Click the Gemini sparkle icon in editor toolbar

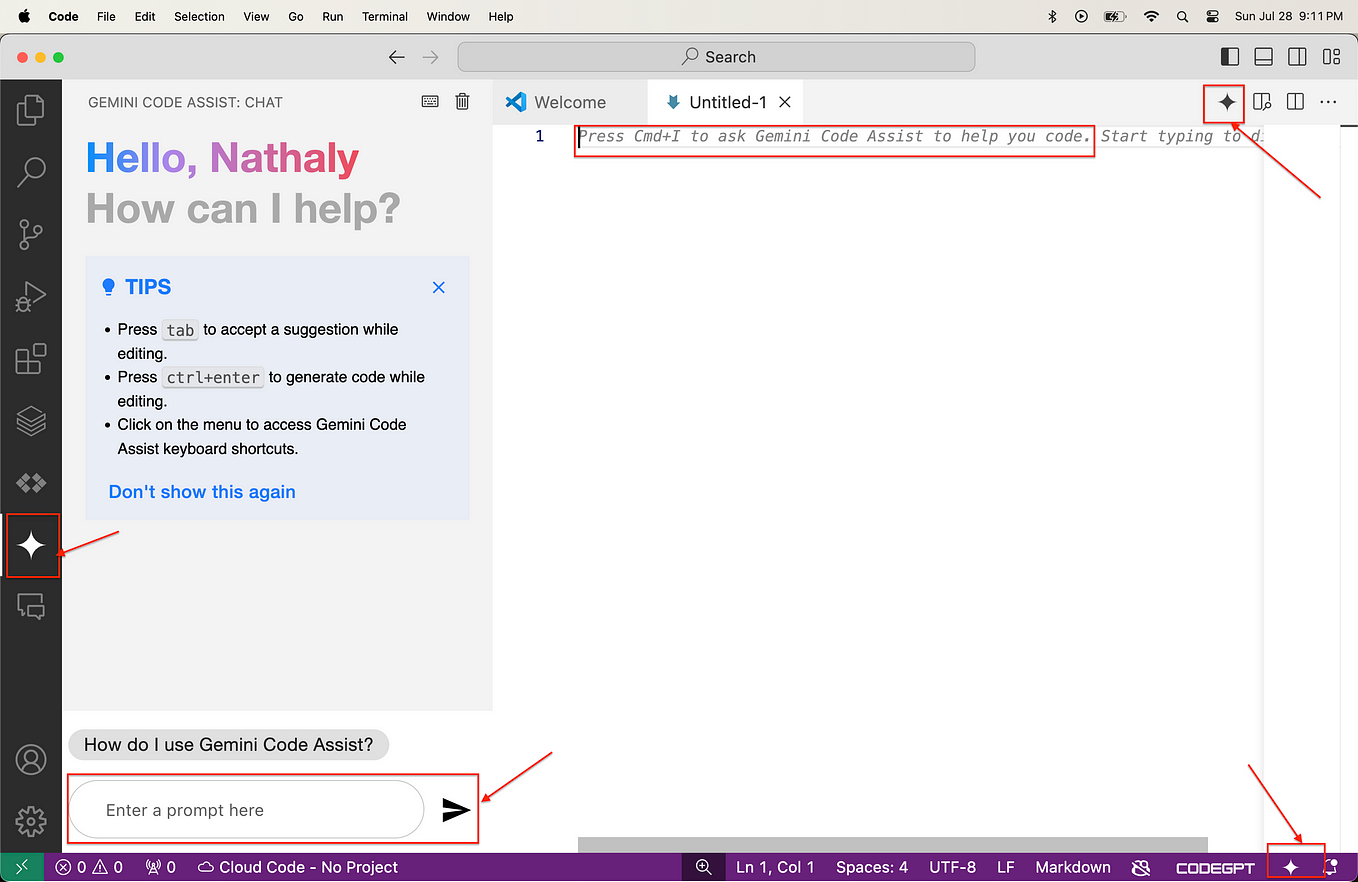pyautogui.click(x=1227, y=101)
